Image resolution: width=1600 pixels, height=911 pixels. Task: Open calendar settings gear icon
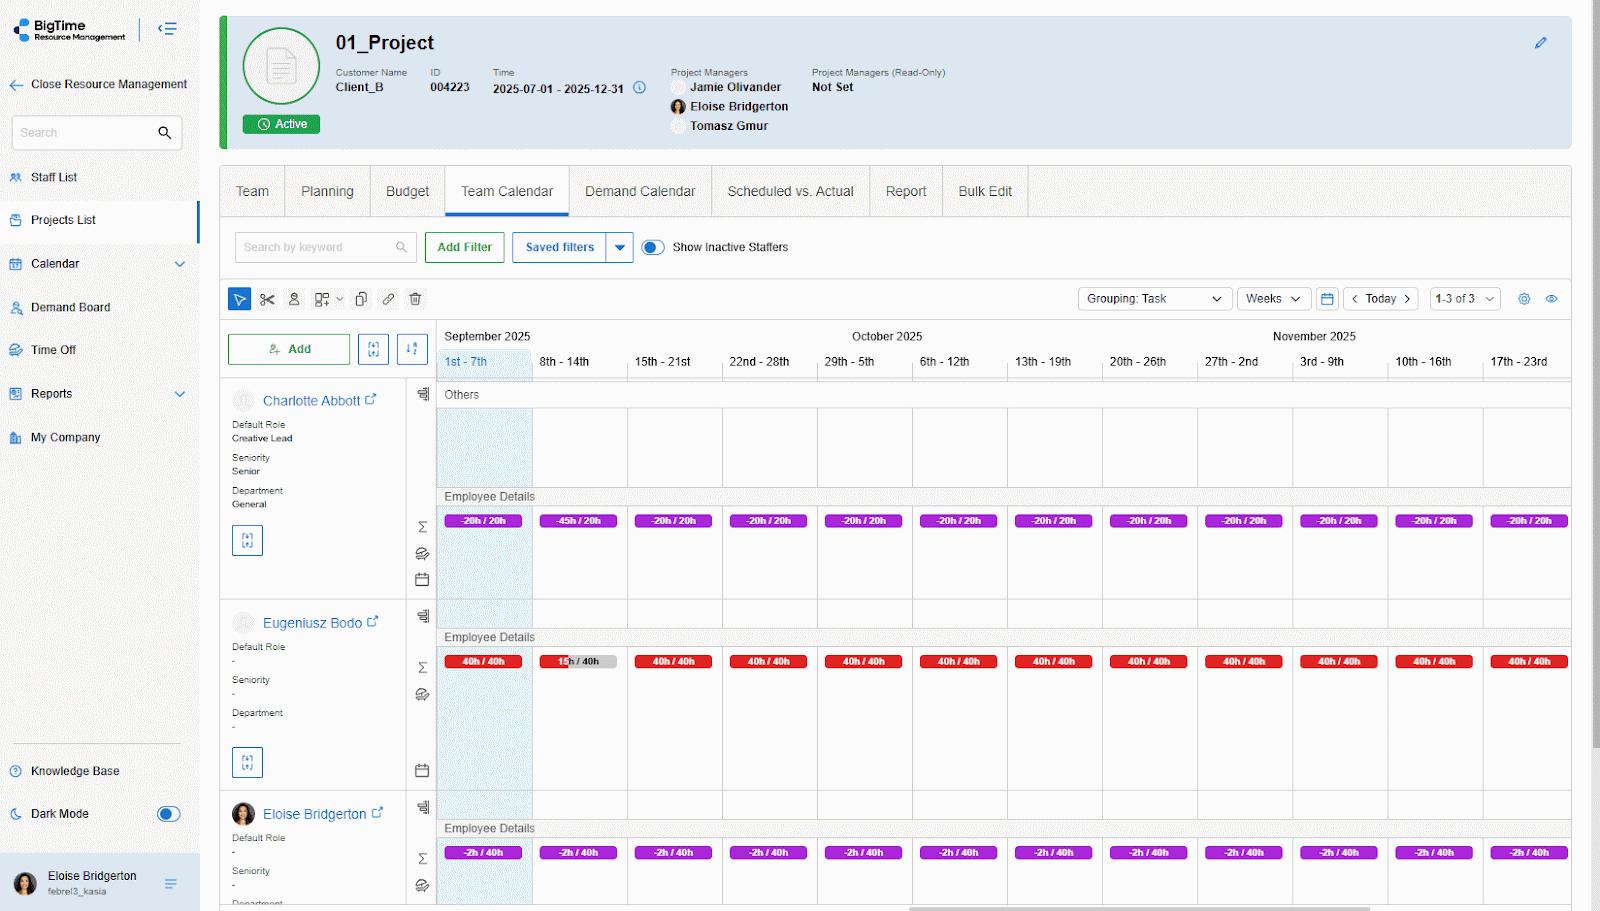coord(1524,299)
